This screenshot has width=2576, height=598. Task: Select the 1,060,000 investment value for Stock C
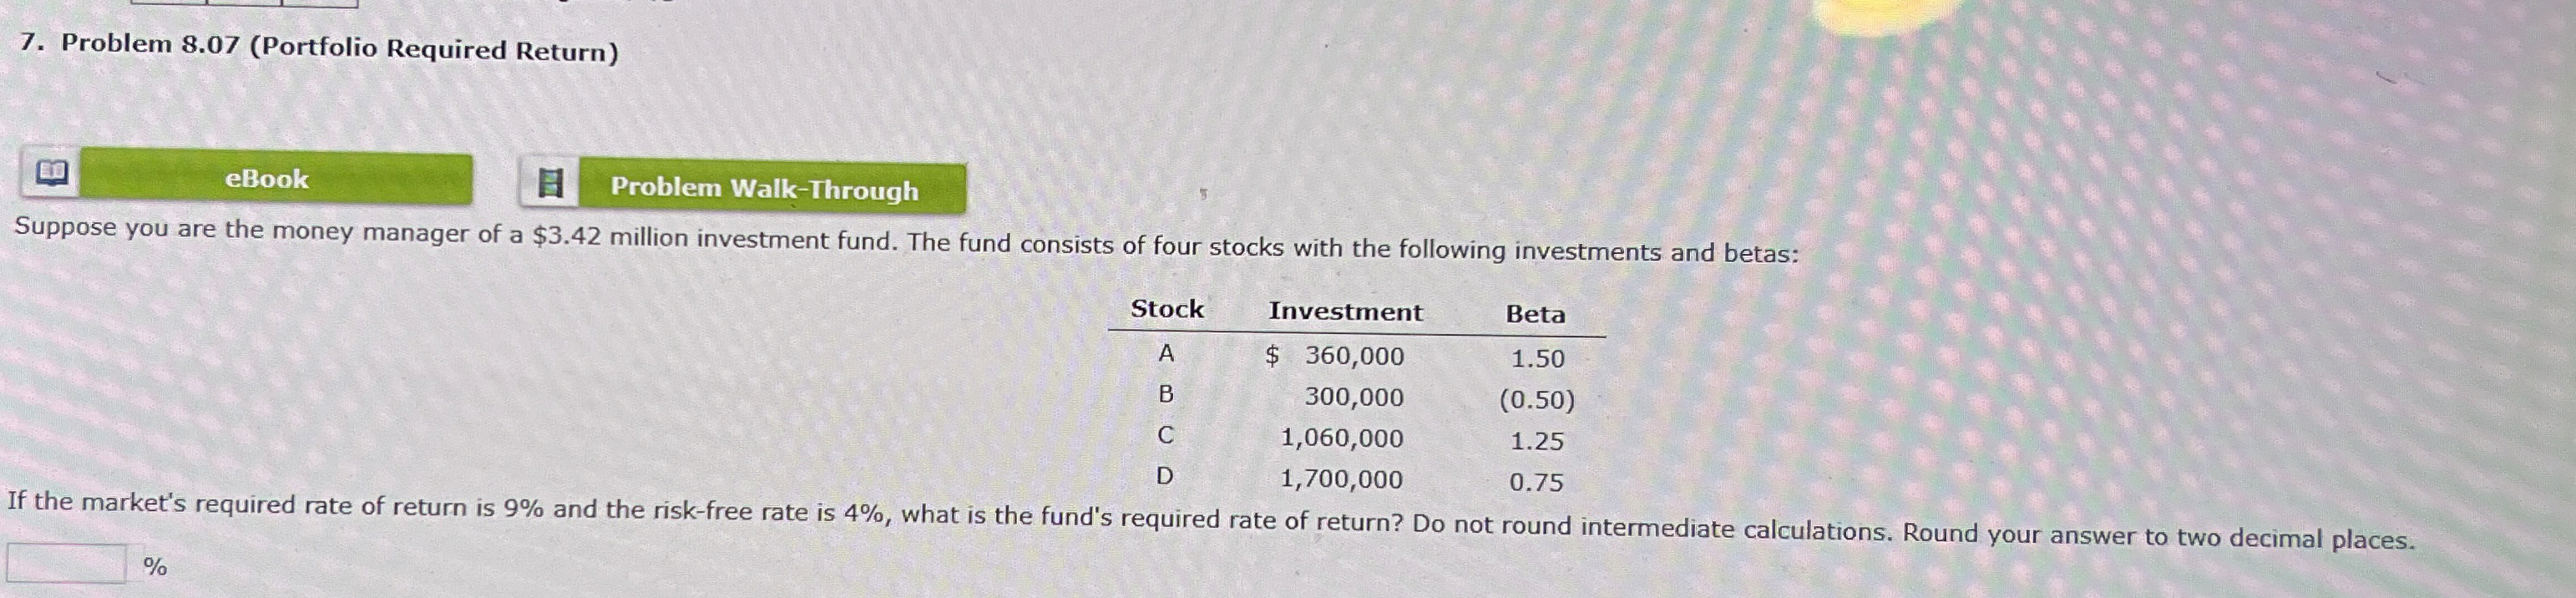tap(1342, 438)
